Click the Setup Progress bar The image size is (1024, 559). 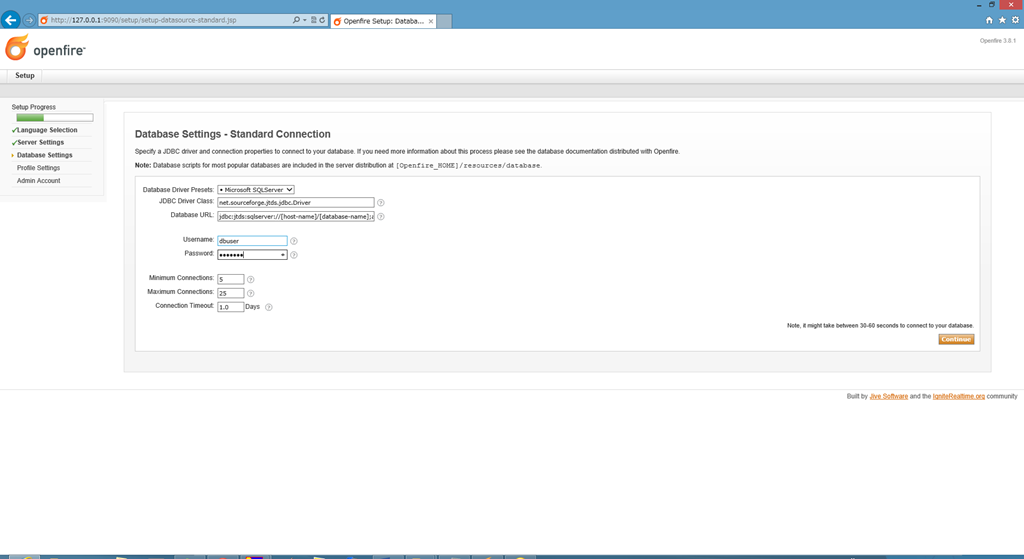click(x=55, y=118)
